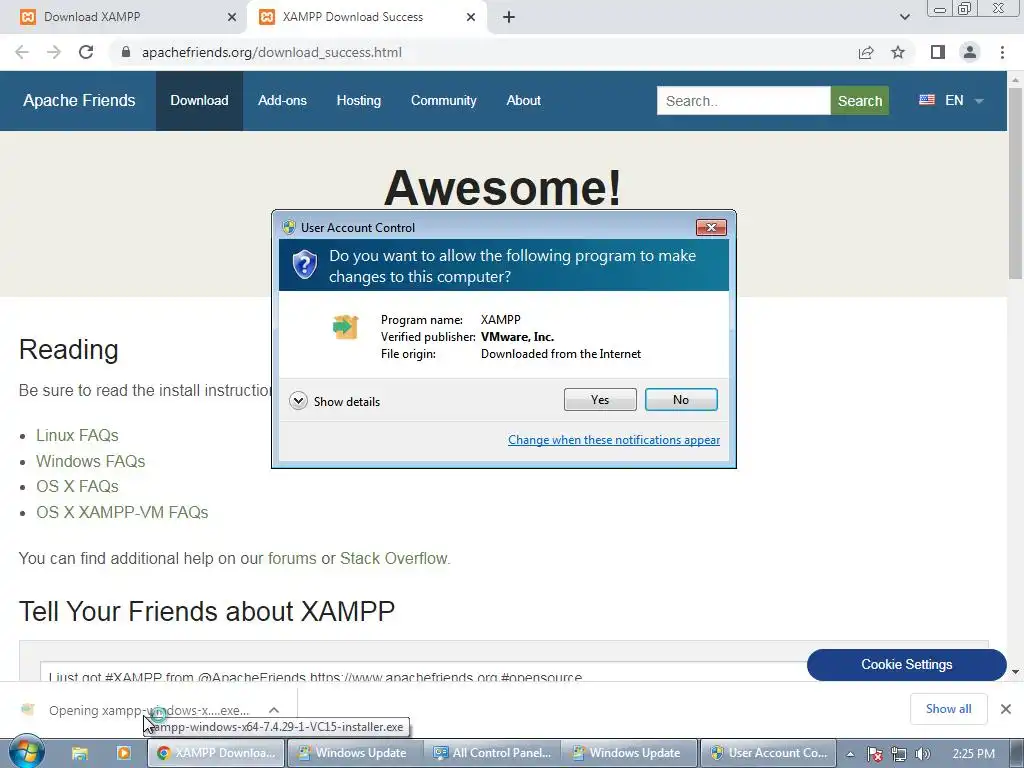Click the green Search button
The height and width of the screenshot is (768, 1024).
(x=859, y=101)
